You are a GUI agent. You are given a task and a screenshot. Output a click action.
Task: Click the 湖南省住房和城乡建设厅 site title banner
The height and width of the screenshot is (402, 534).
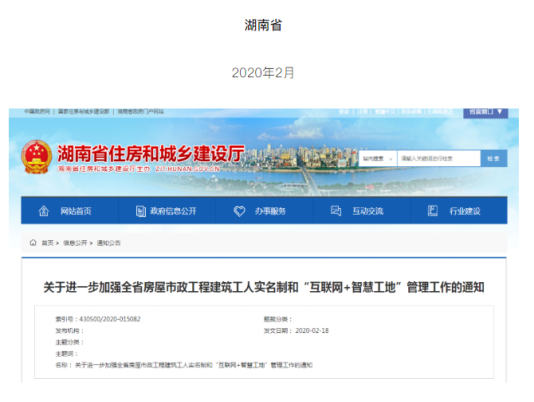coord(151,154)
